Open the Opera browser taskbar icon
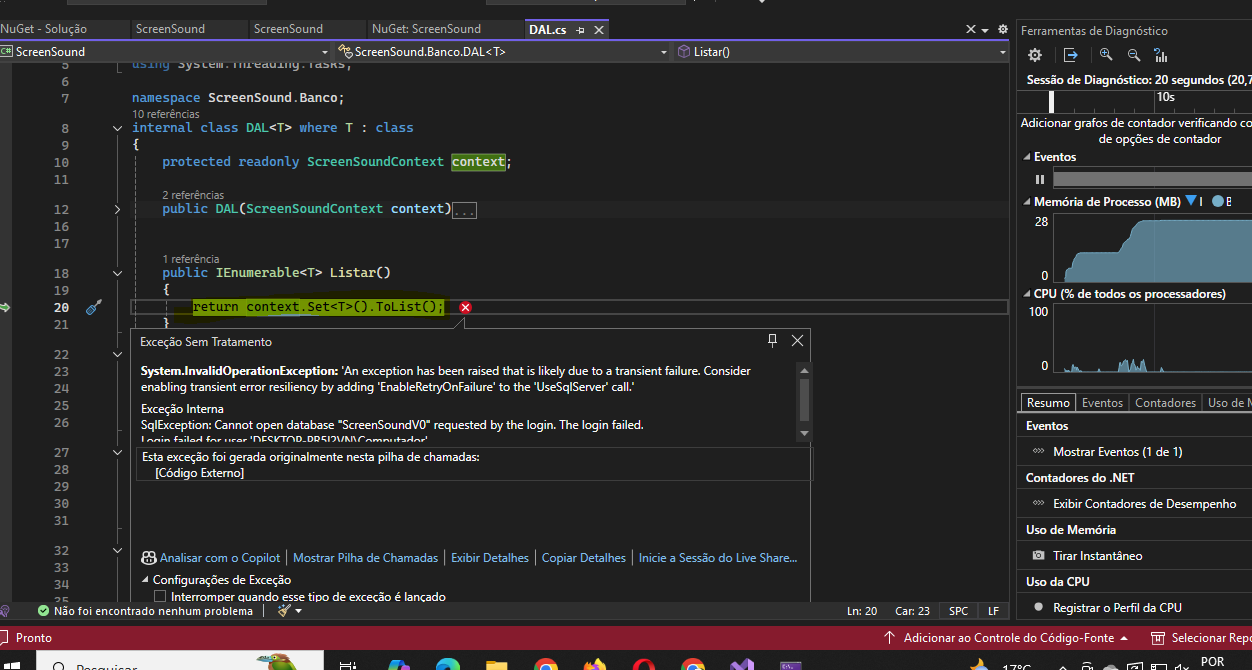1252x670 pixels. pos(644,664)
